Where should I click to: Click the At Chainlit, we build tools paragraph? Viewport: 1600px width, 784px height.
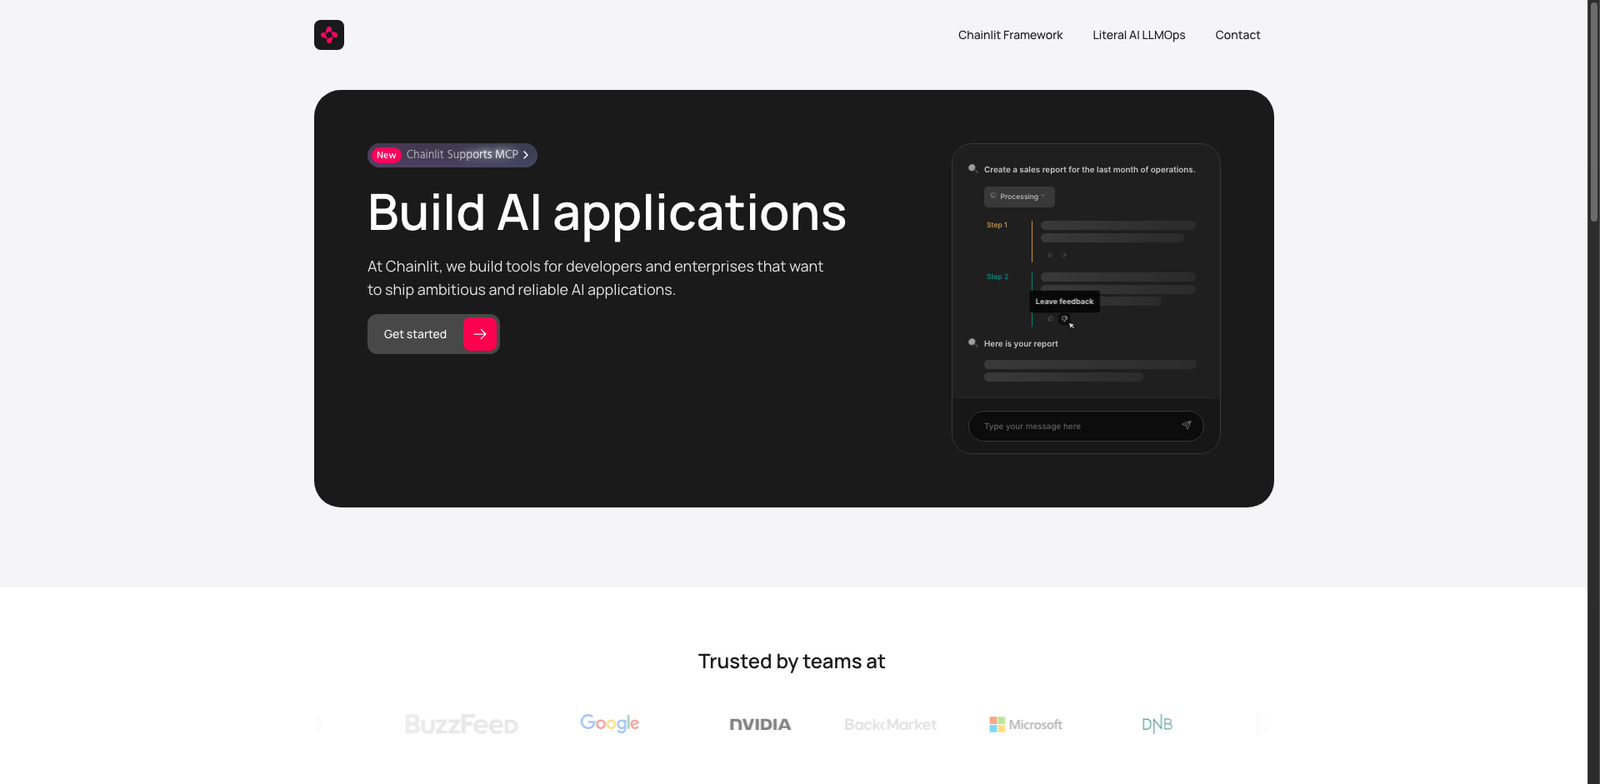[595, 278]
